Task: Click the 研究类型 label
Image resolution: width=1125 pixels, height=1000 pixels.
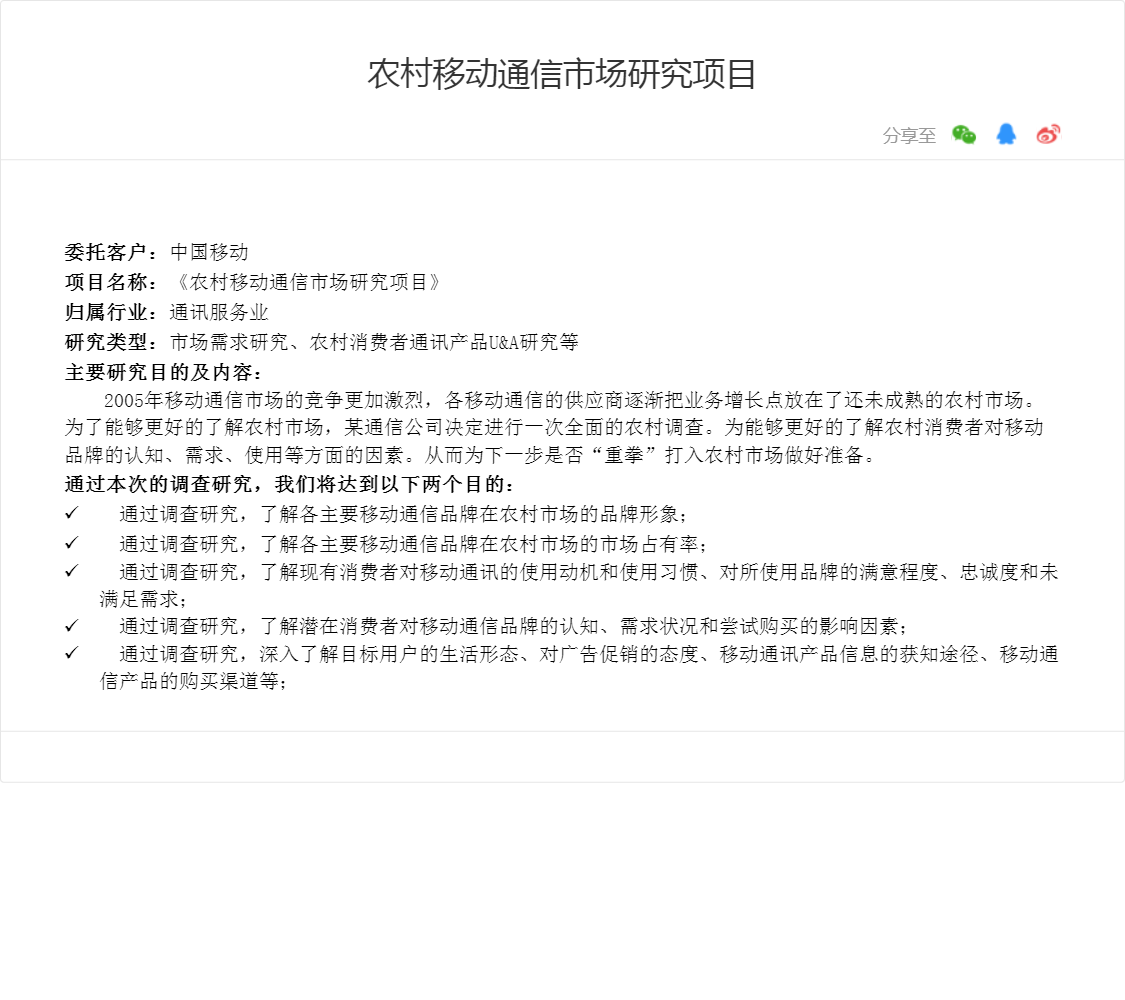Action: click(105, 342)
